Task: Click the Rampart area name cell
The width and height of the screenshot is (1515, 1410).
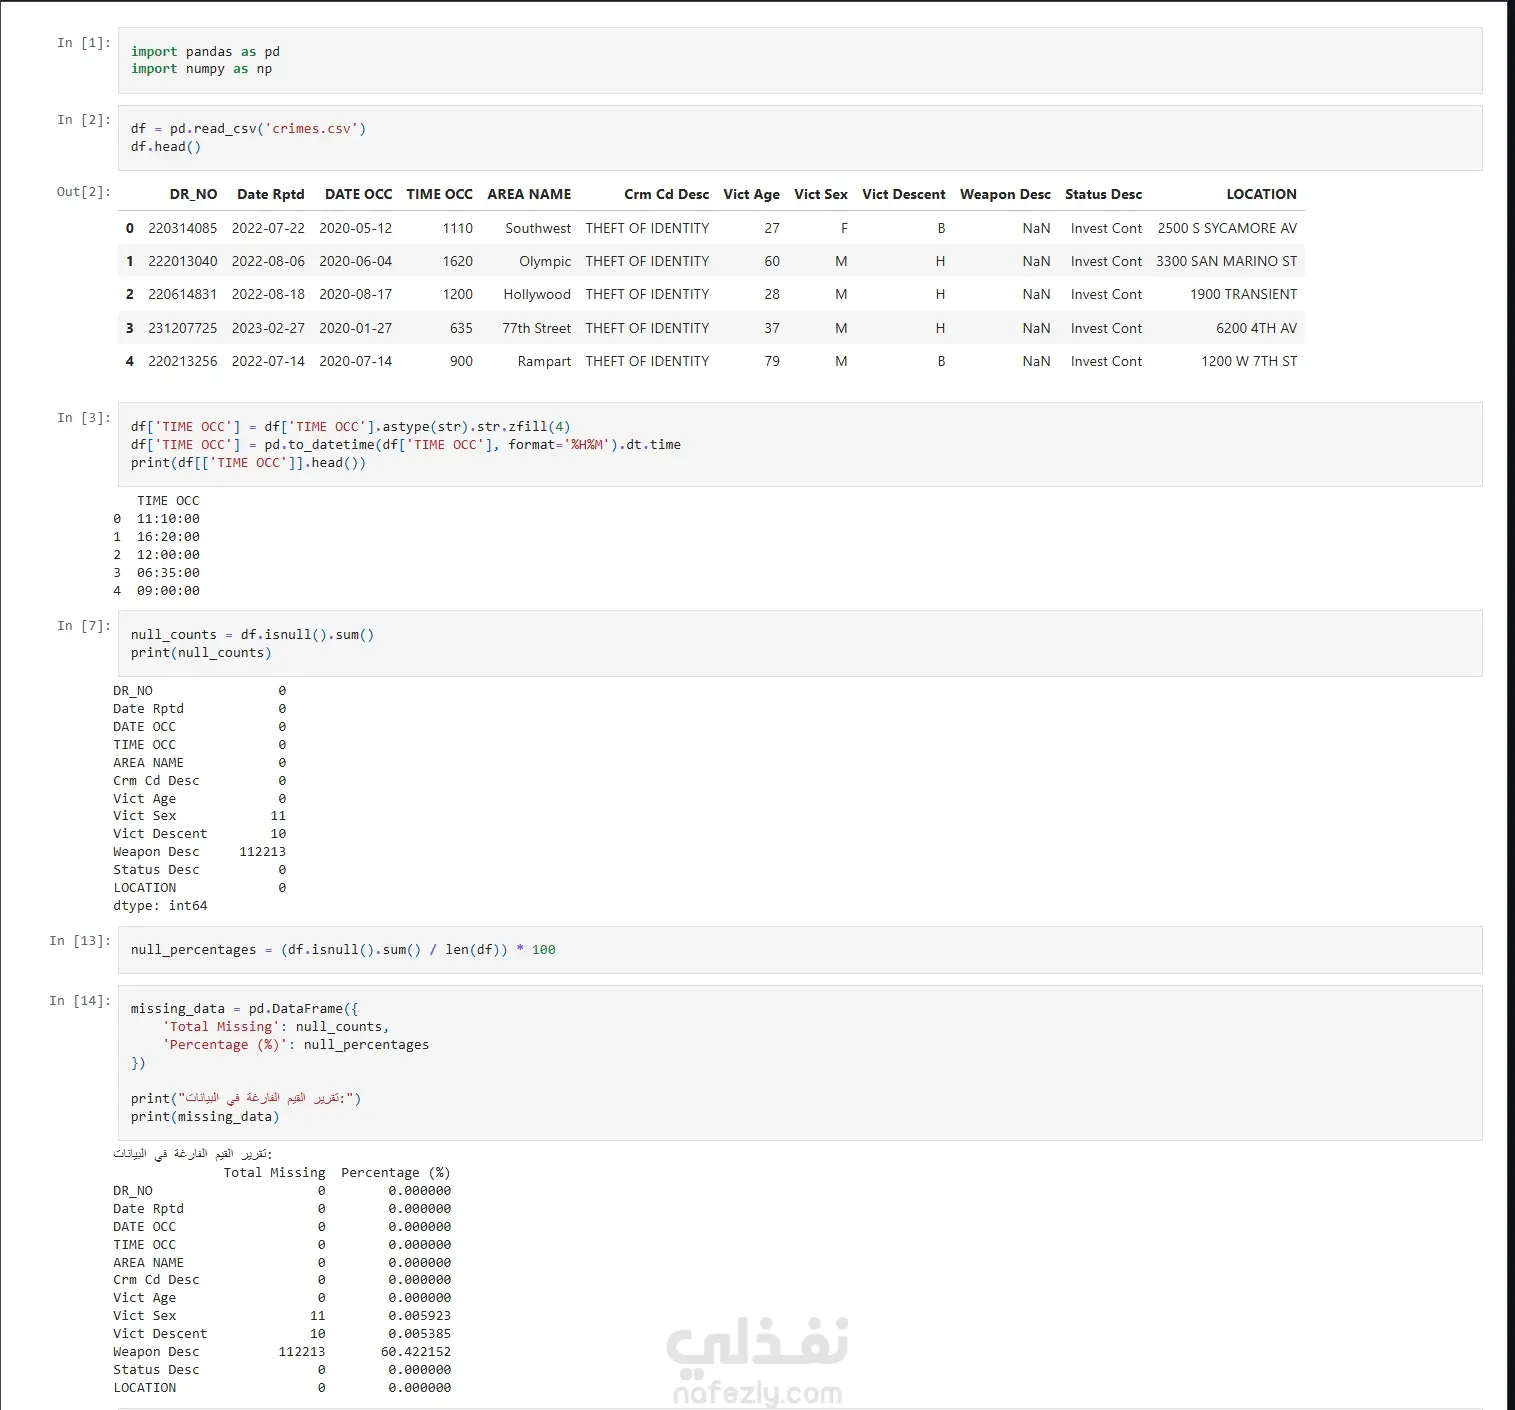Action: click(544, 361)
